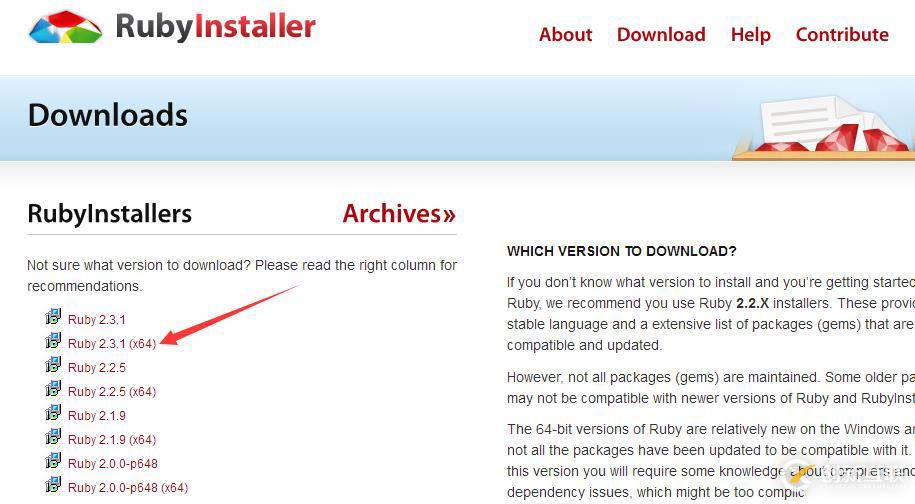Click installer icon beside Ruby 2.0.0-p648 (x64)
The width and height of the screenshot is (915, 504).
[x=53, y=484]
